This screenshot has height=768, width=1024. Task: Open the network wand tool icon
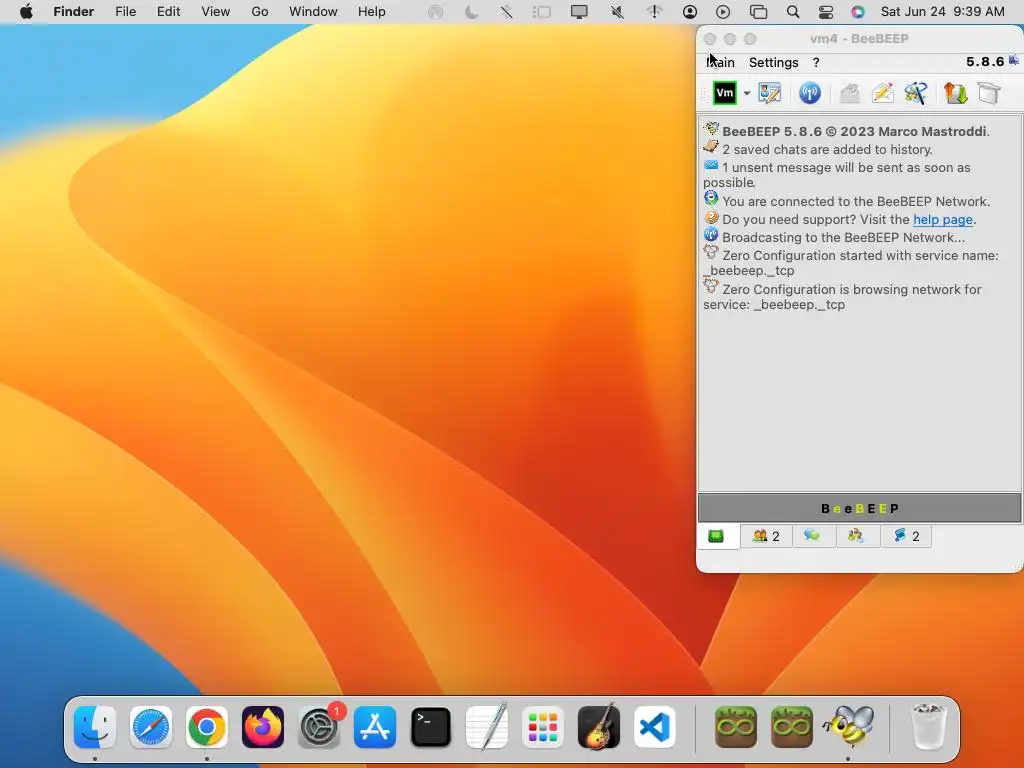916,93
